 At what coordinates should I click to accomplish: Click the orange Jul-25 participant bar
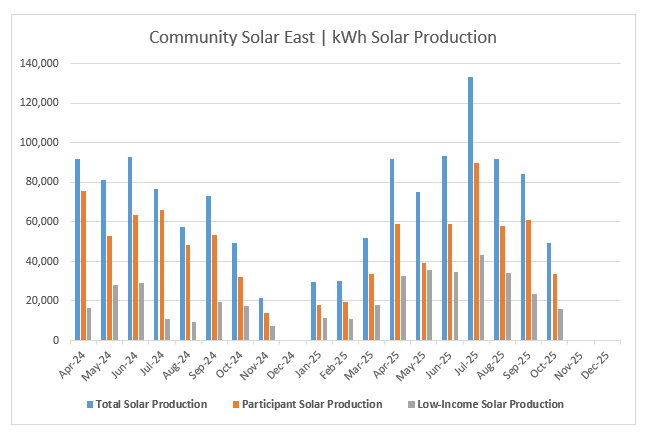[477, 252]
